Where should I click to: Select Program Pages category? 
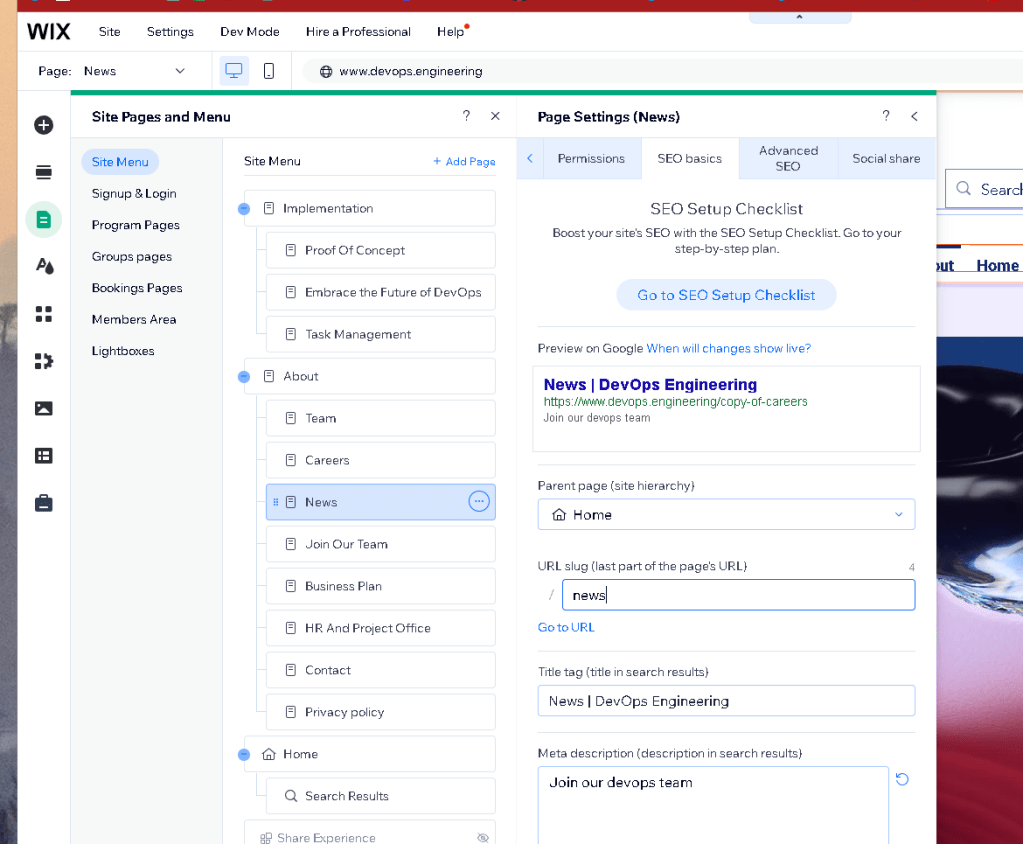tap(136, 225)
